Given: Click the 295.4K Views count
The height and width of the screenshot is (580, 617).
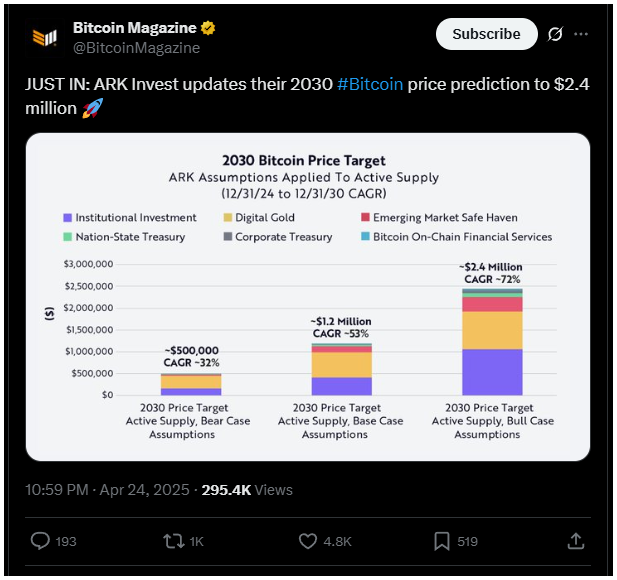Looking at the screenshot, I should 247,490.
